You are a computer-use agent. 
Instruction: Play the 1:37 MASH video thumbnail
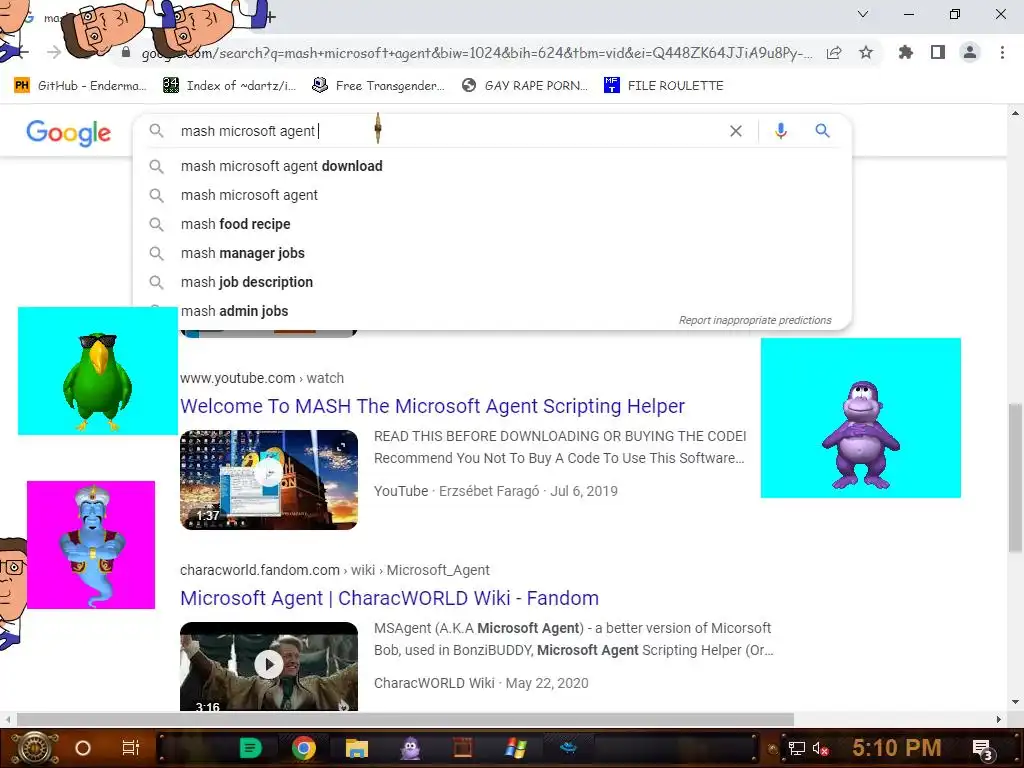pyautogui.click(x=269, y=479)
